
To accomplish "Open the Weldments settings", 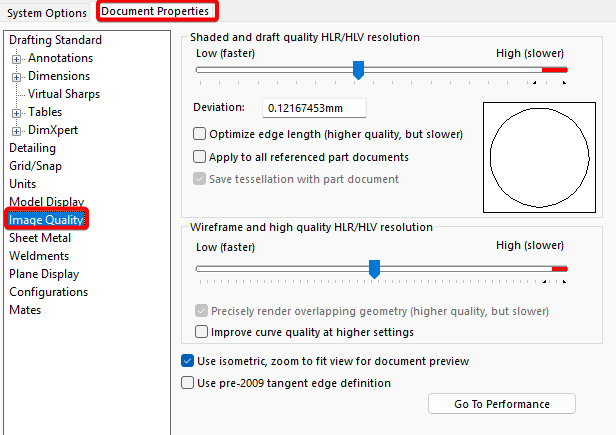I will click(39, 256).
